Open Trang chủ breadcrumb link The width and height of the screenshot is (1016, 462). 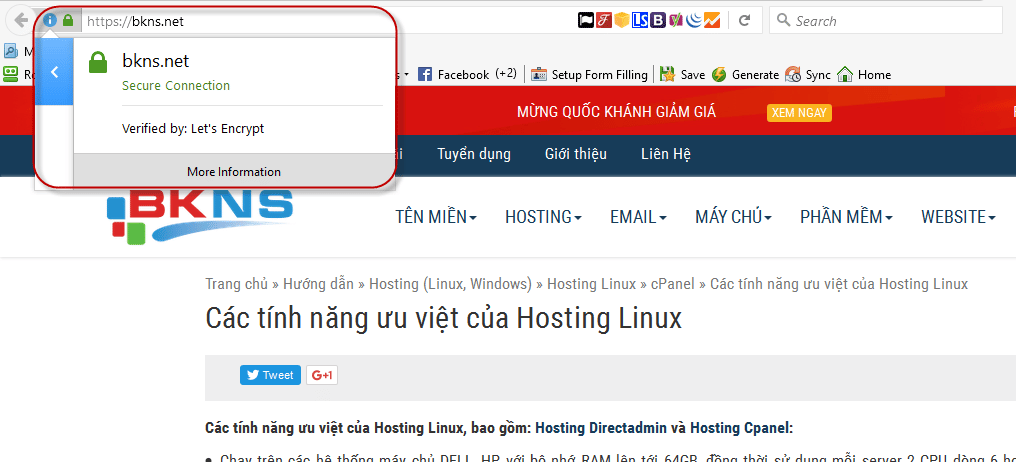pos(237,284)
